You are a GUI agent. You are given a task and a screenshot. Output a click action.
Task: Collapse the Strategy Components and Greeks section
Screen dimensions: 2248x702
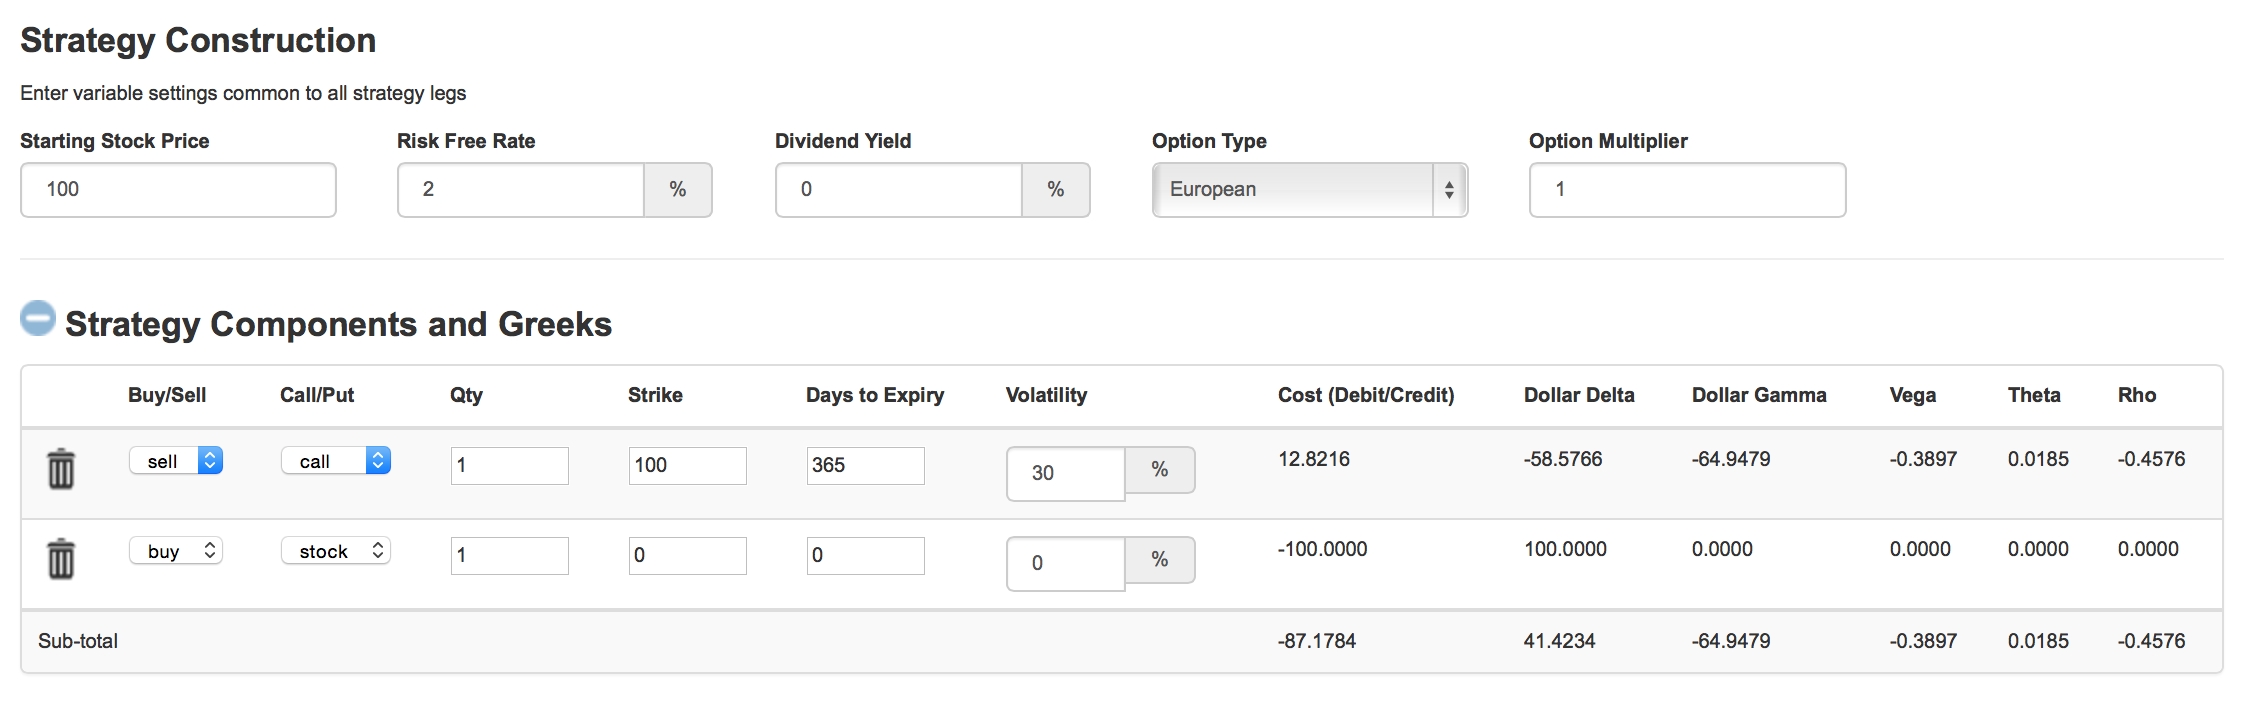pyautogui.click(x=38, y=319)
